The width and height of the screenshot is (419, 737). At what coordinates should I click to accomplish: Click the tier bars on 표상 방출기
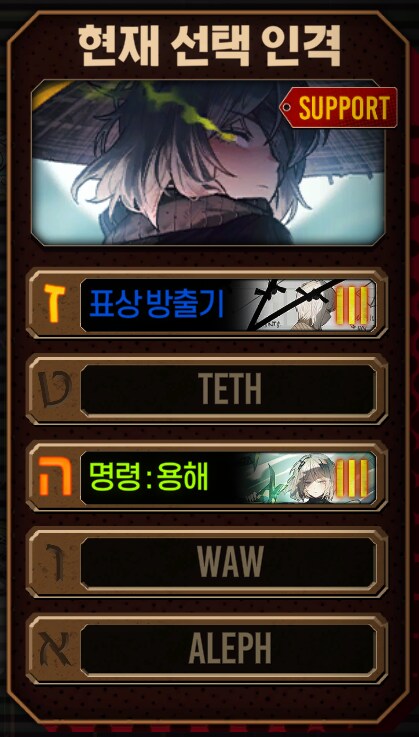352,305
